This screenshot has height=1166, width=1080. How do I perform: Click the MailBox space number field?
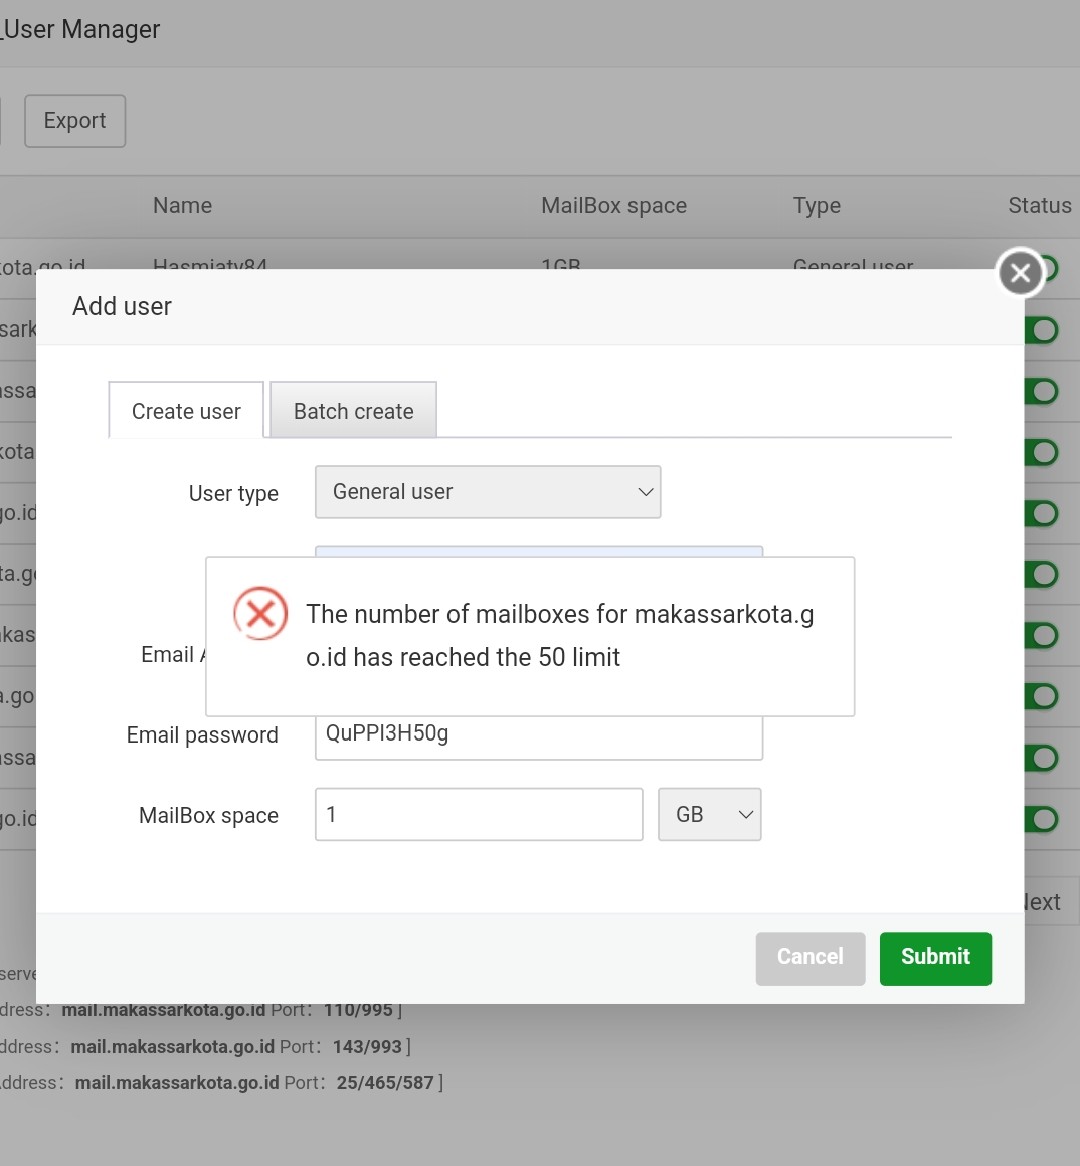point(478,814)
